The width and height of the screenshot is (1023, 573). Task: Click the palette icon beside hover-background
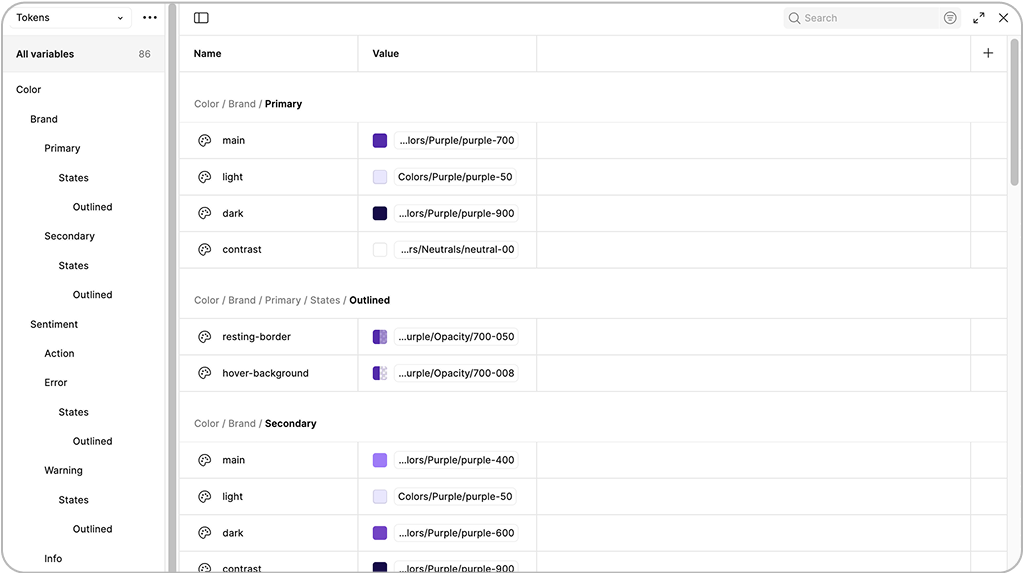[205, 373]
